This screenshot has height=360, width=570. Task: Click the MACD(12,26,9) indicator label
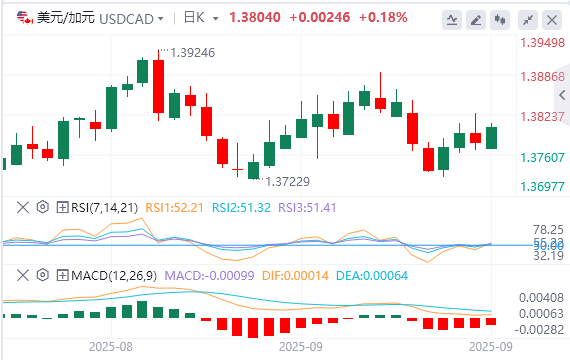(114, 276)
